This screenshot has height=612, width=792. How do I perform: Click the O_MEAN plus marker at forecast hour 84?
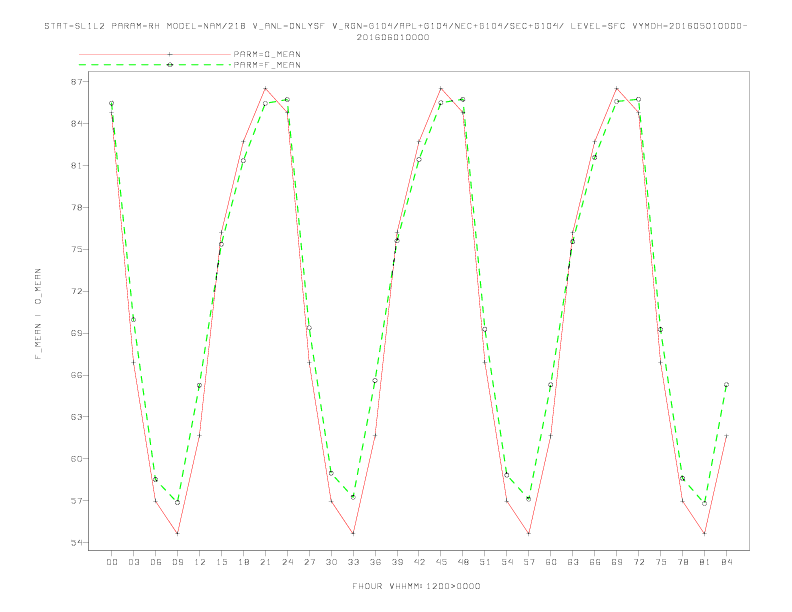point(726,435)
